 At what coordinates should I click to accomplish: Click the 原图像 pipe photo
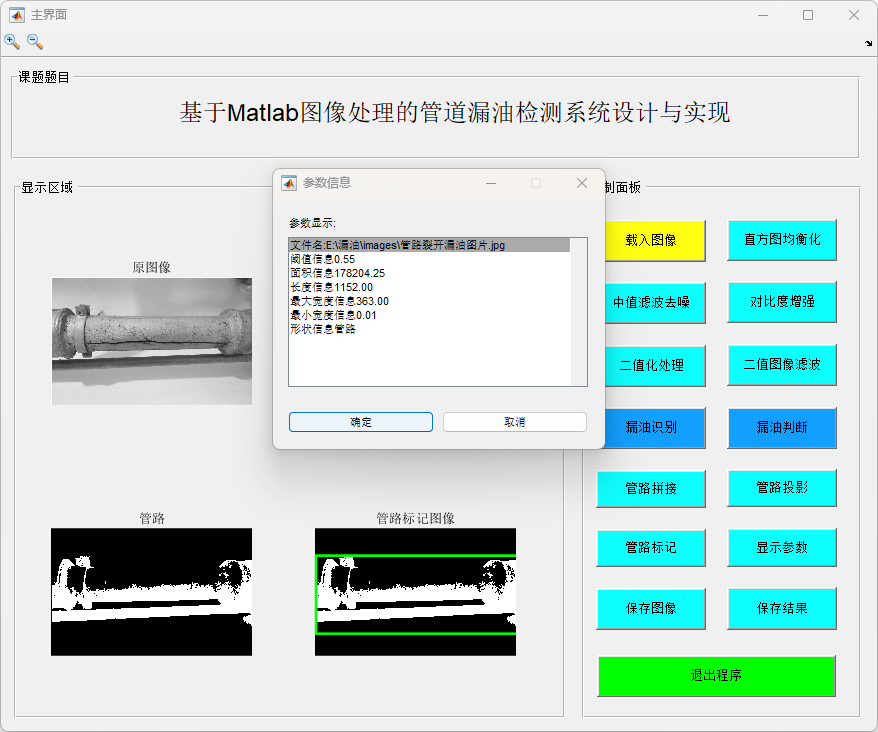pos(152,341)
